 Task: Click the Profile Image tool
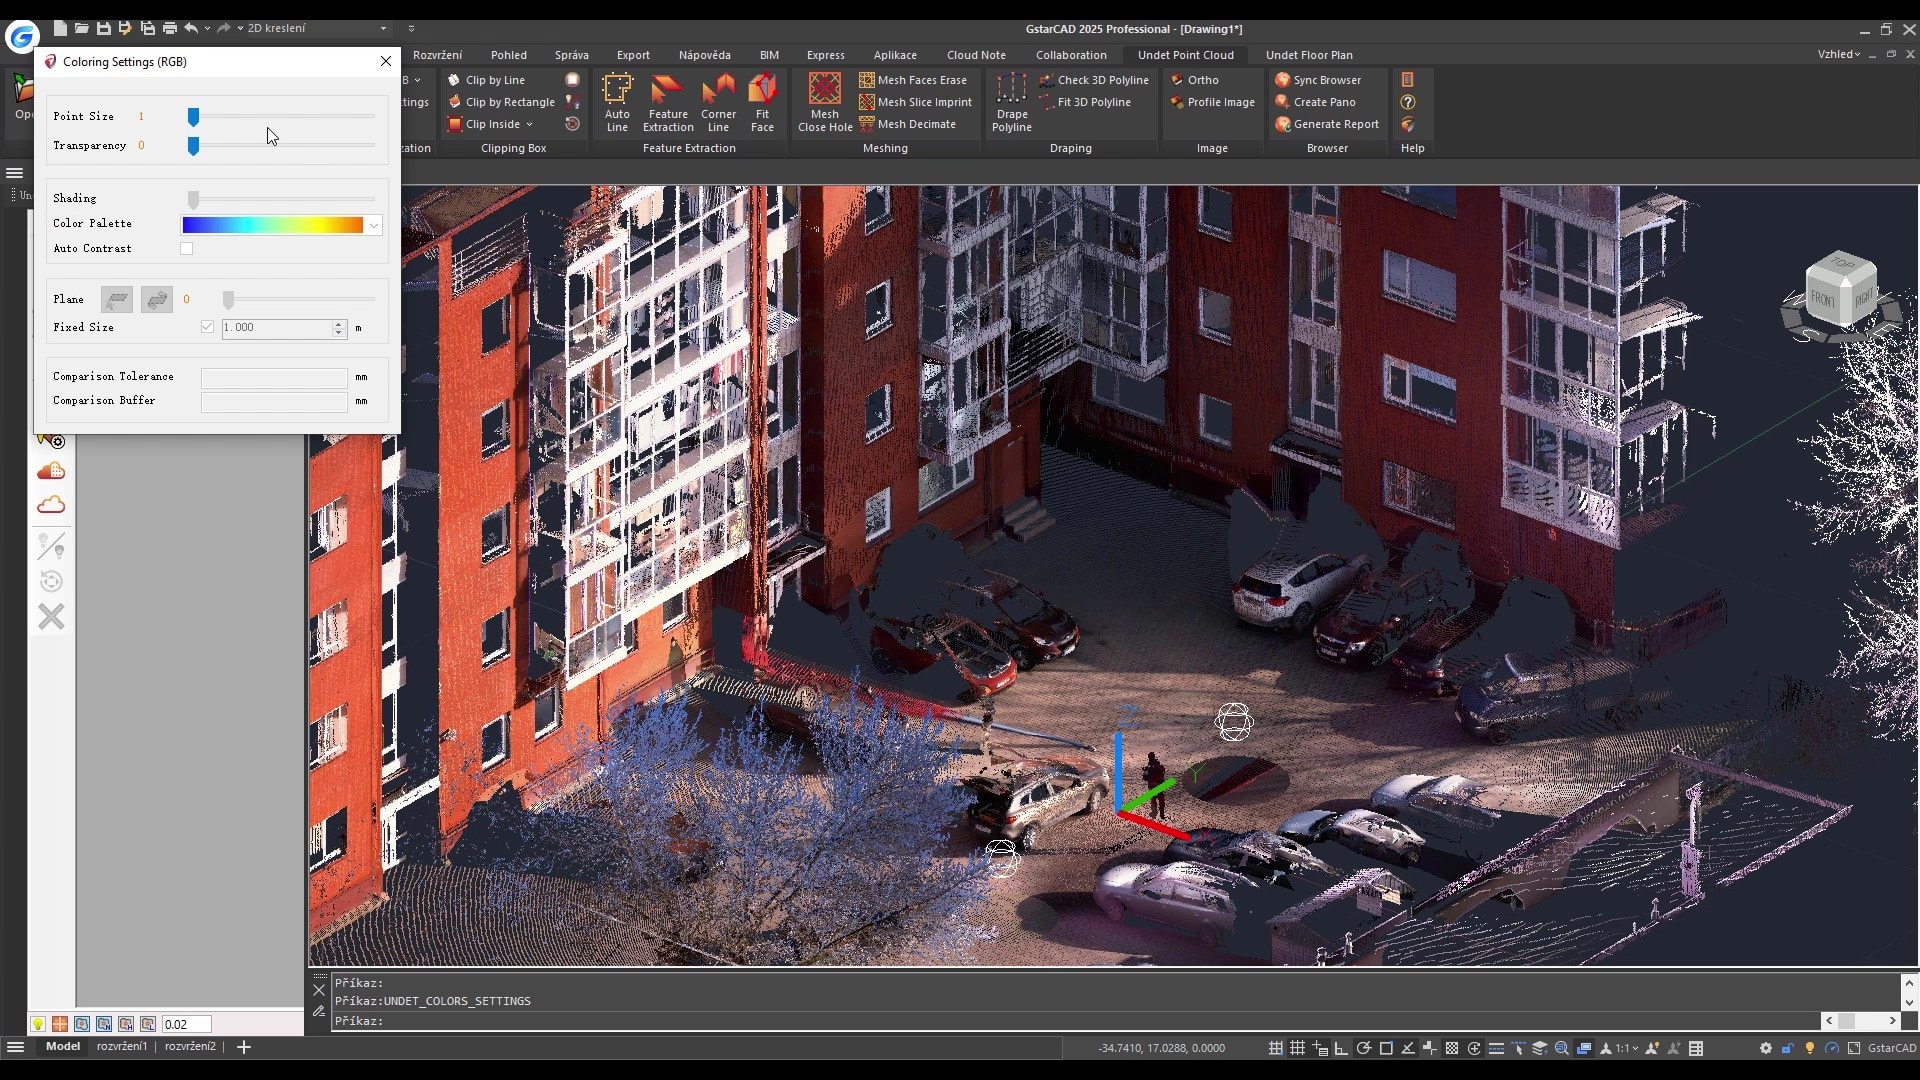coord(1212,102)
